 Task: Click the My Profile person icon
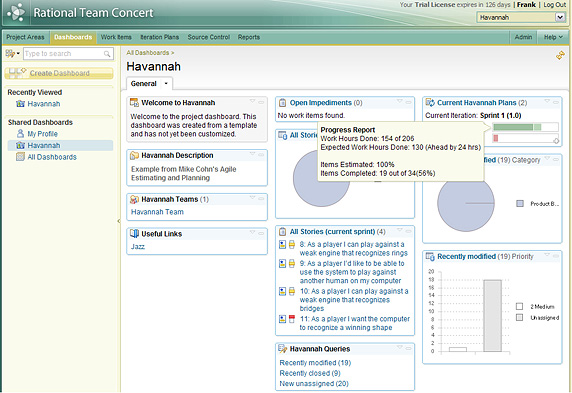coord(20,134)
